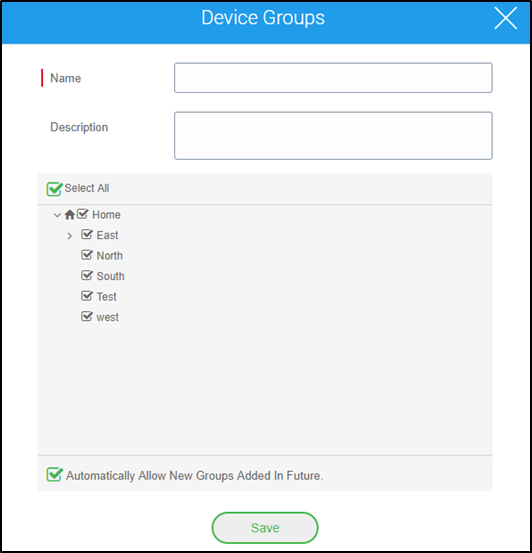Expand the East group node
The height and width of the screenshot is (553, 532).
69,236
